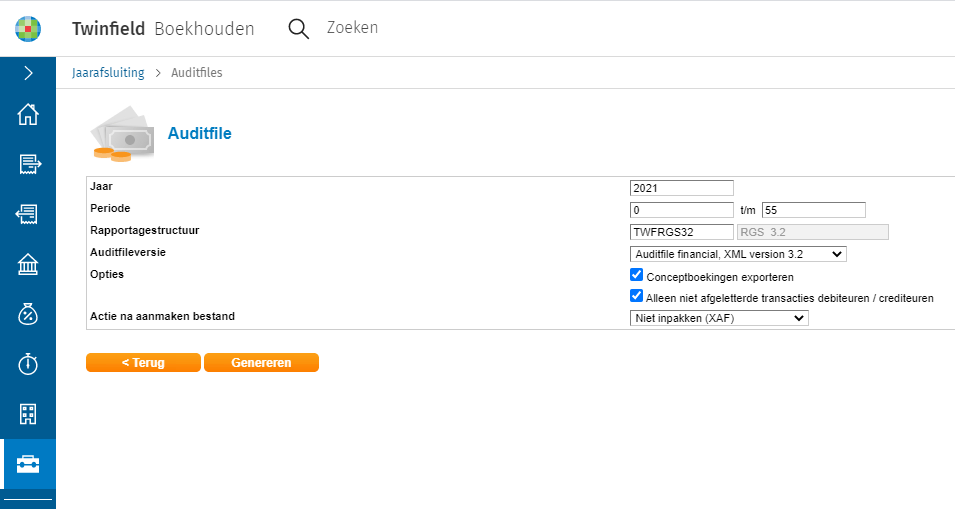
Task: Open the Home icon in sidebar
Action: coord(28,114)
